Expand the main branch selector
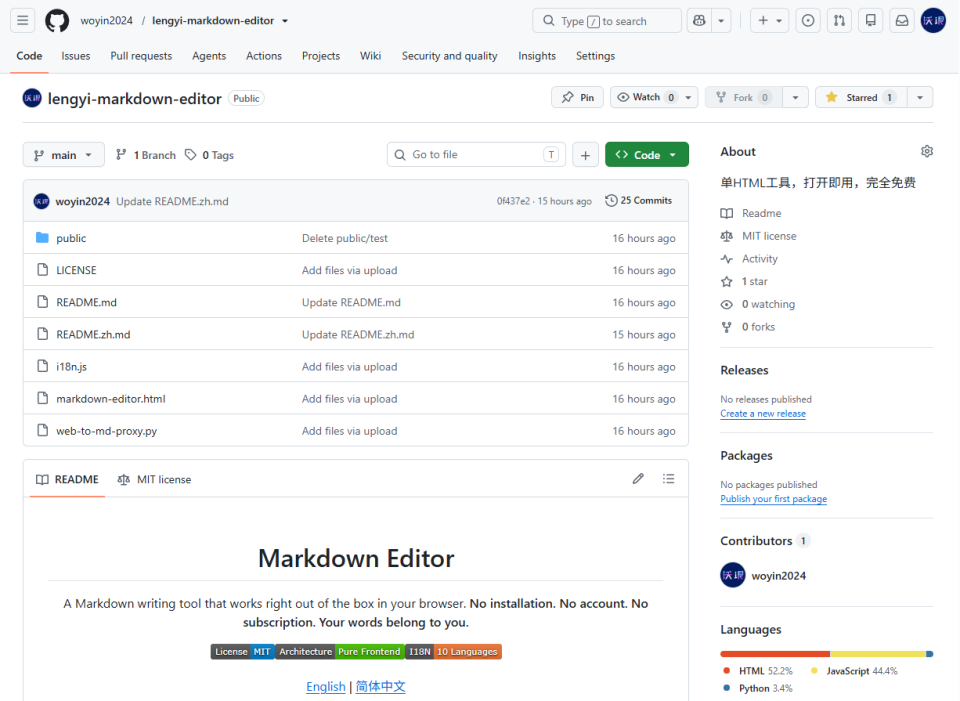 (x=64, y=155)
